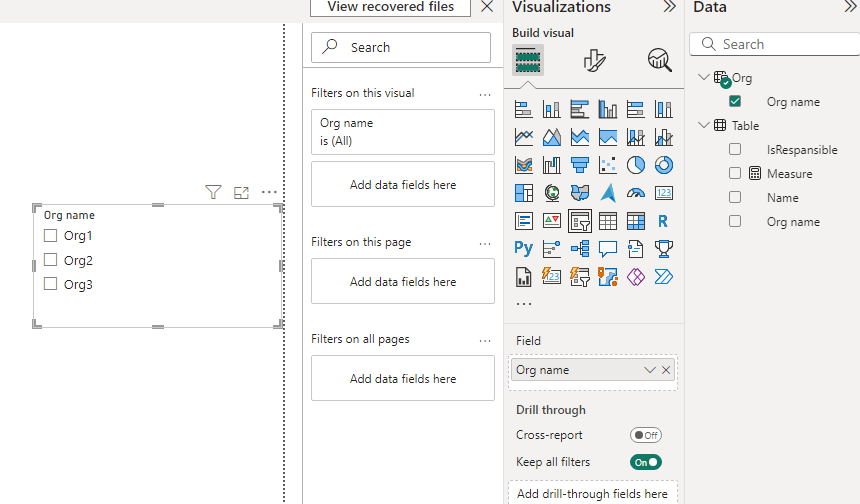The image size is (860, 504).
Task: Add a Filled map visual
Action: point(580,193)
